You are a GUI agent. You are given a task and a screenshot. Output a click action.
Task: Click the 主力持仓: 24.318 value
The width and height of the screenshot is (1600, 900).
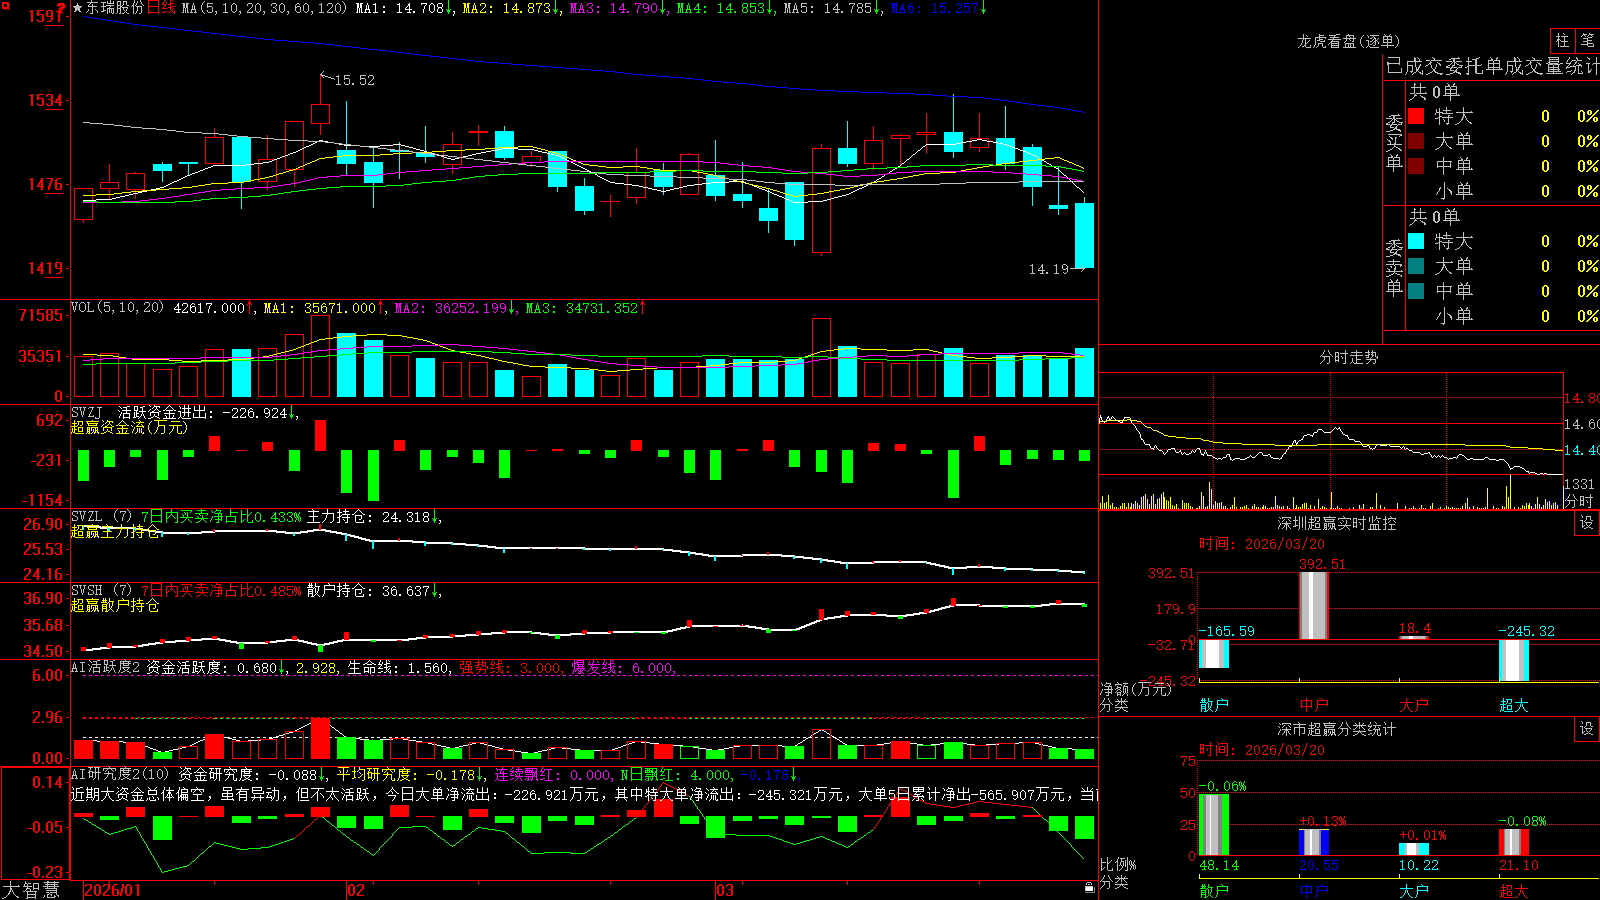pos(368,517)
